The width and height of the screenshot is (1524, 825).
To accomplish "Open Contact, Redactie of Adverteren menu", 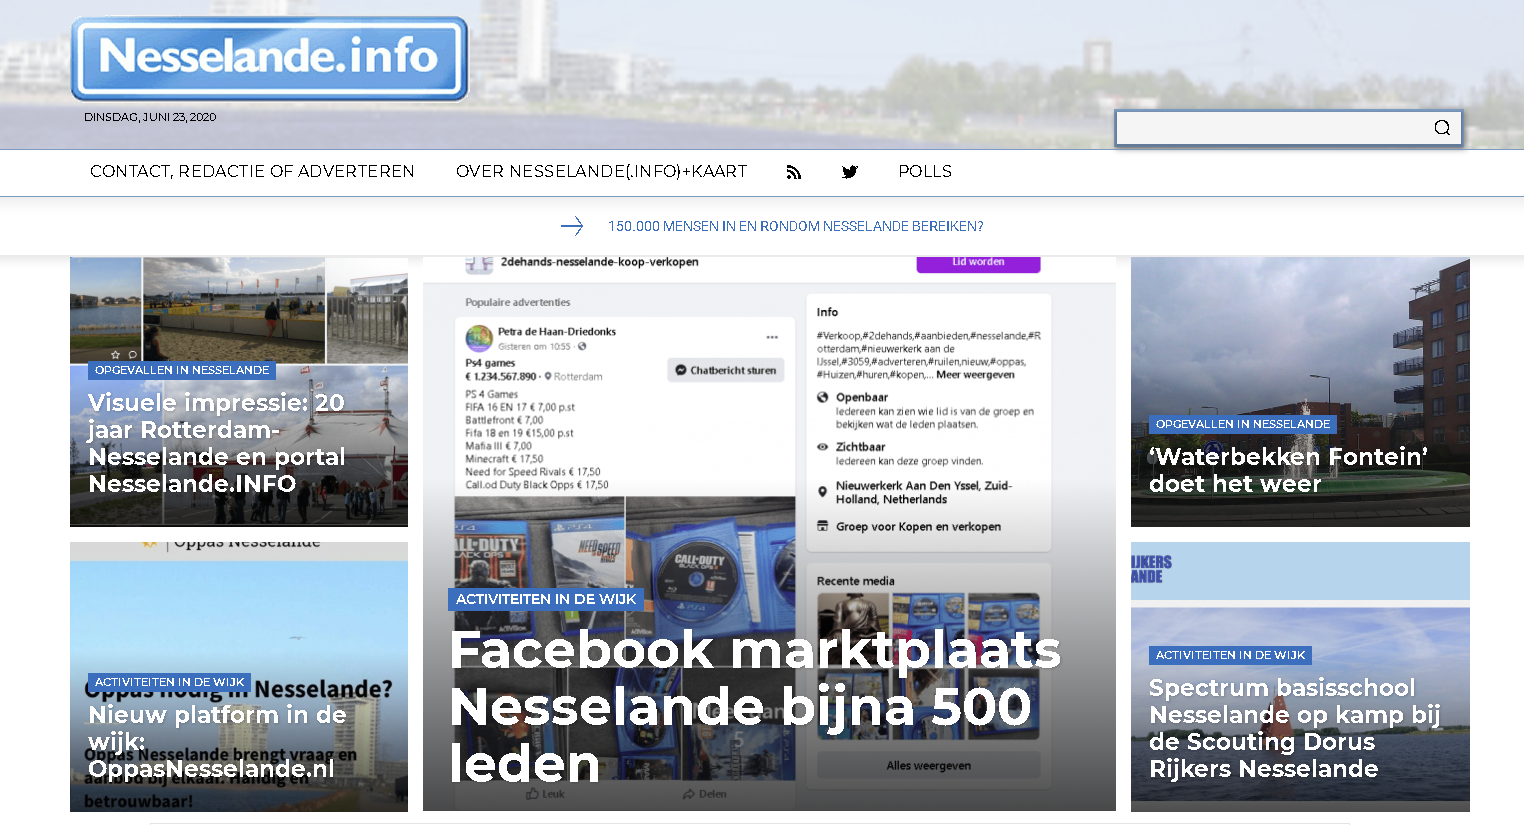I will click(252, 172).
